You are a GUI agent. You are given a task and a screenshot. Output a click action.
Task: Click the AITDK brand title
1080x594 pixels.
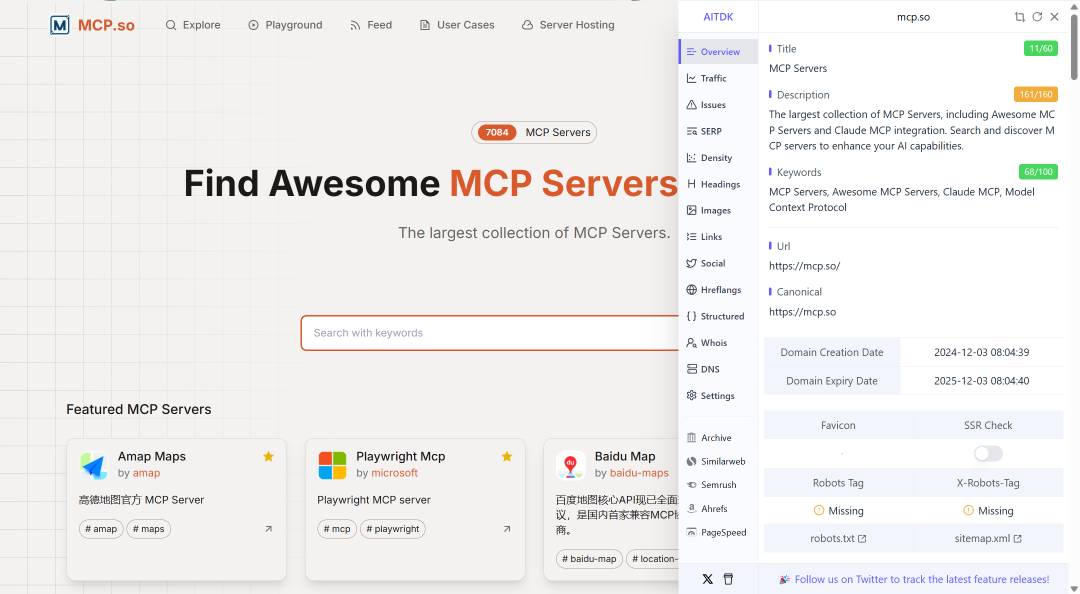[718, 17]
